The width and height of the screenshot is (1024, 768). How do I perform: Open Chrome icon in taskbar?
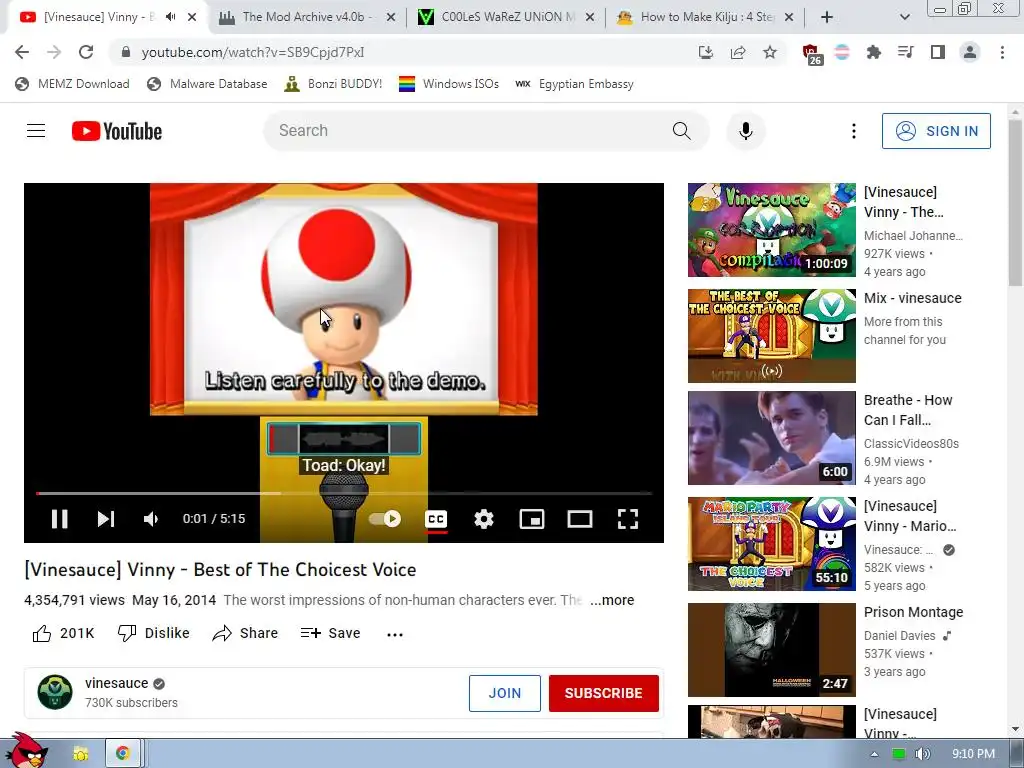point(122,753)
